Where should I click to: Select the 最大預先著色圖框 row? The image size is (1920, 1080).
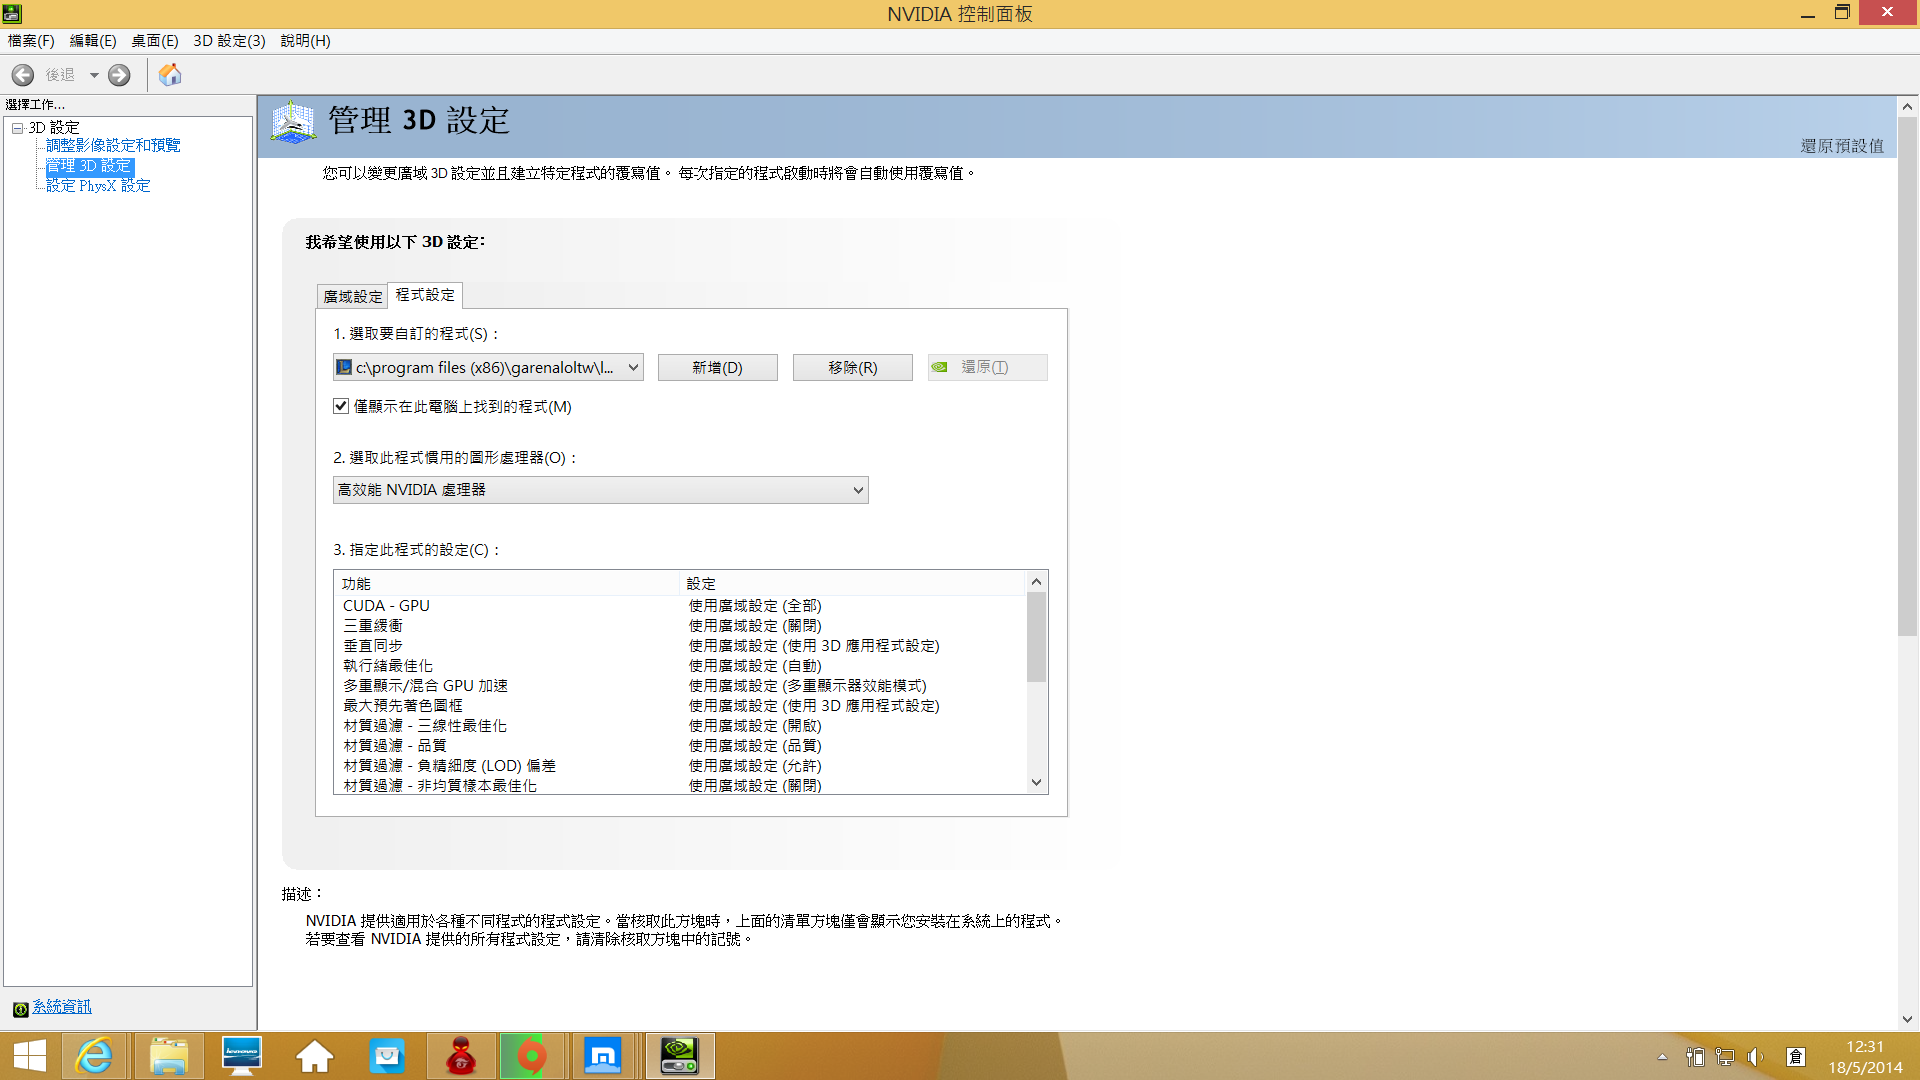[680, 706]
